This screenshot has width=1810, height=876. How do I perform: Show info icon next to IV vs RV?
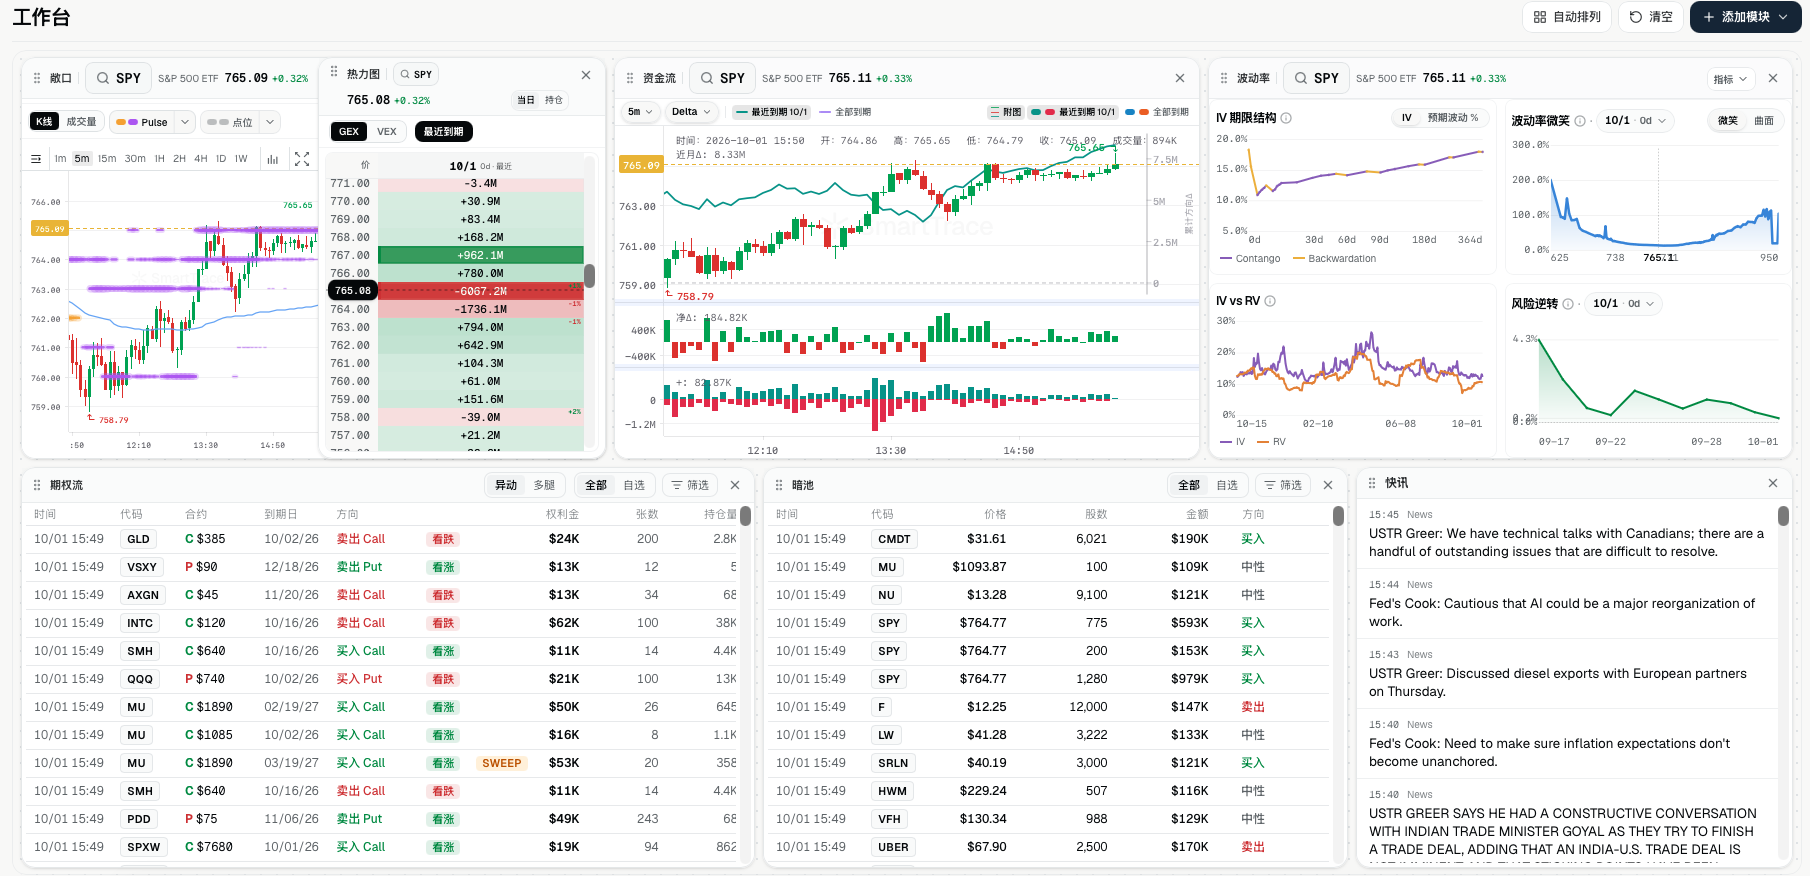(1270, 301)
